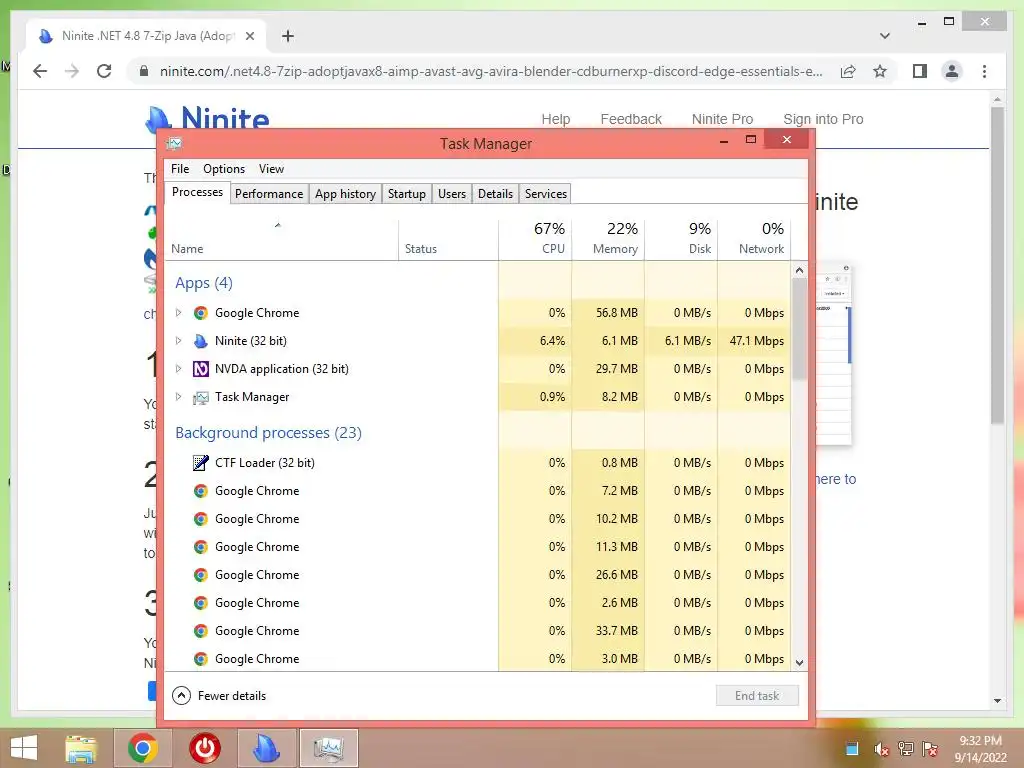The width and height of the screenshot is (1024, 768).
Task: Open Chrome side panel icon
Action: click(920, 71)
